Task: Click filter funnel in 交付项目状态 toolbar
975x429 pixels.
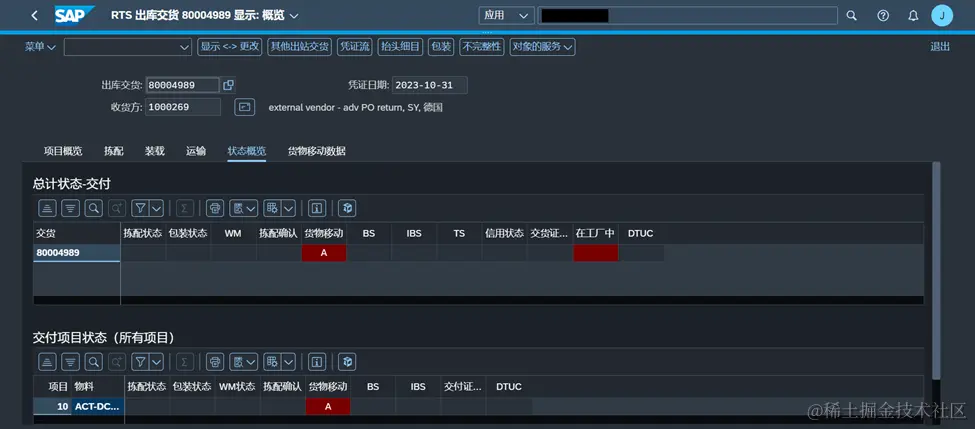Action: (141, 361)
